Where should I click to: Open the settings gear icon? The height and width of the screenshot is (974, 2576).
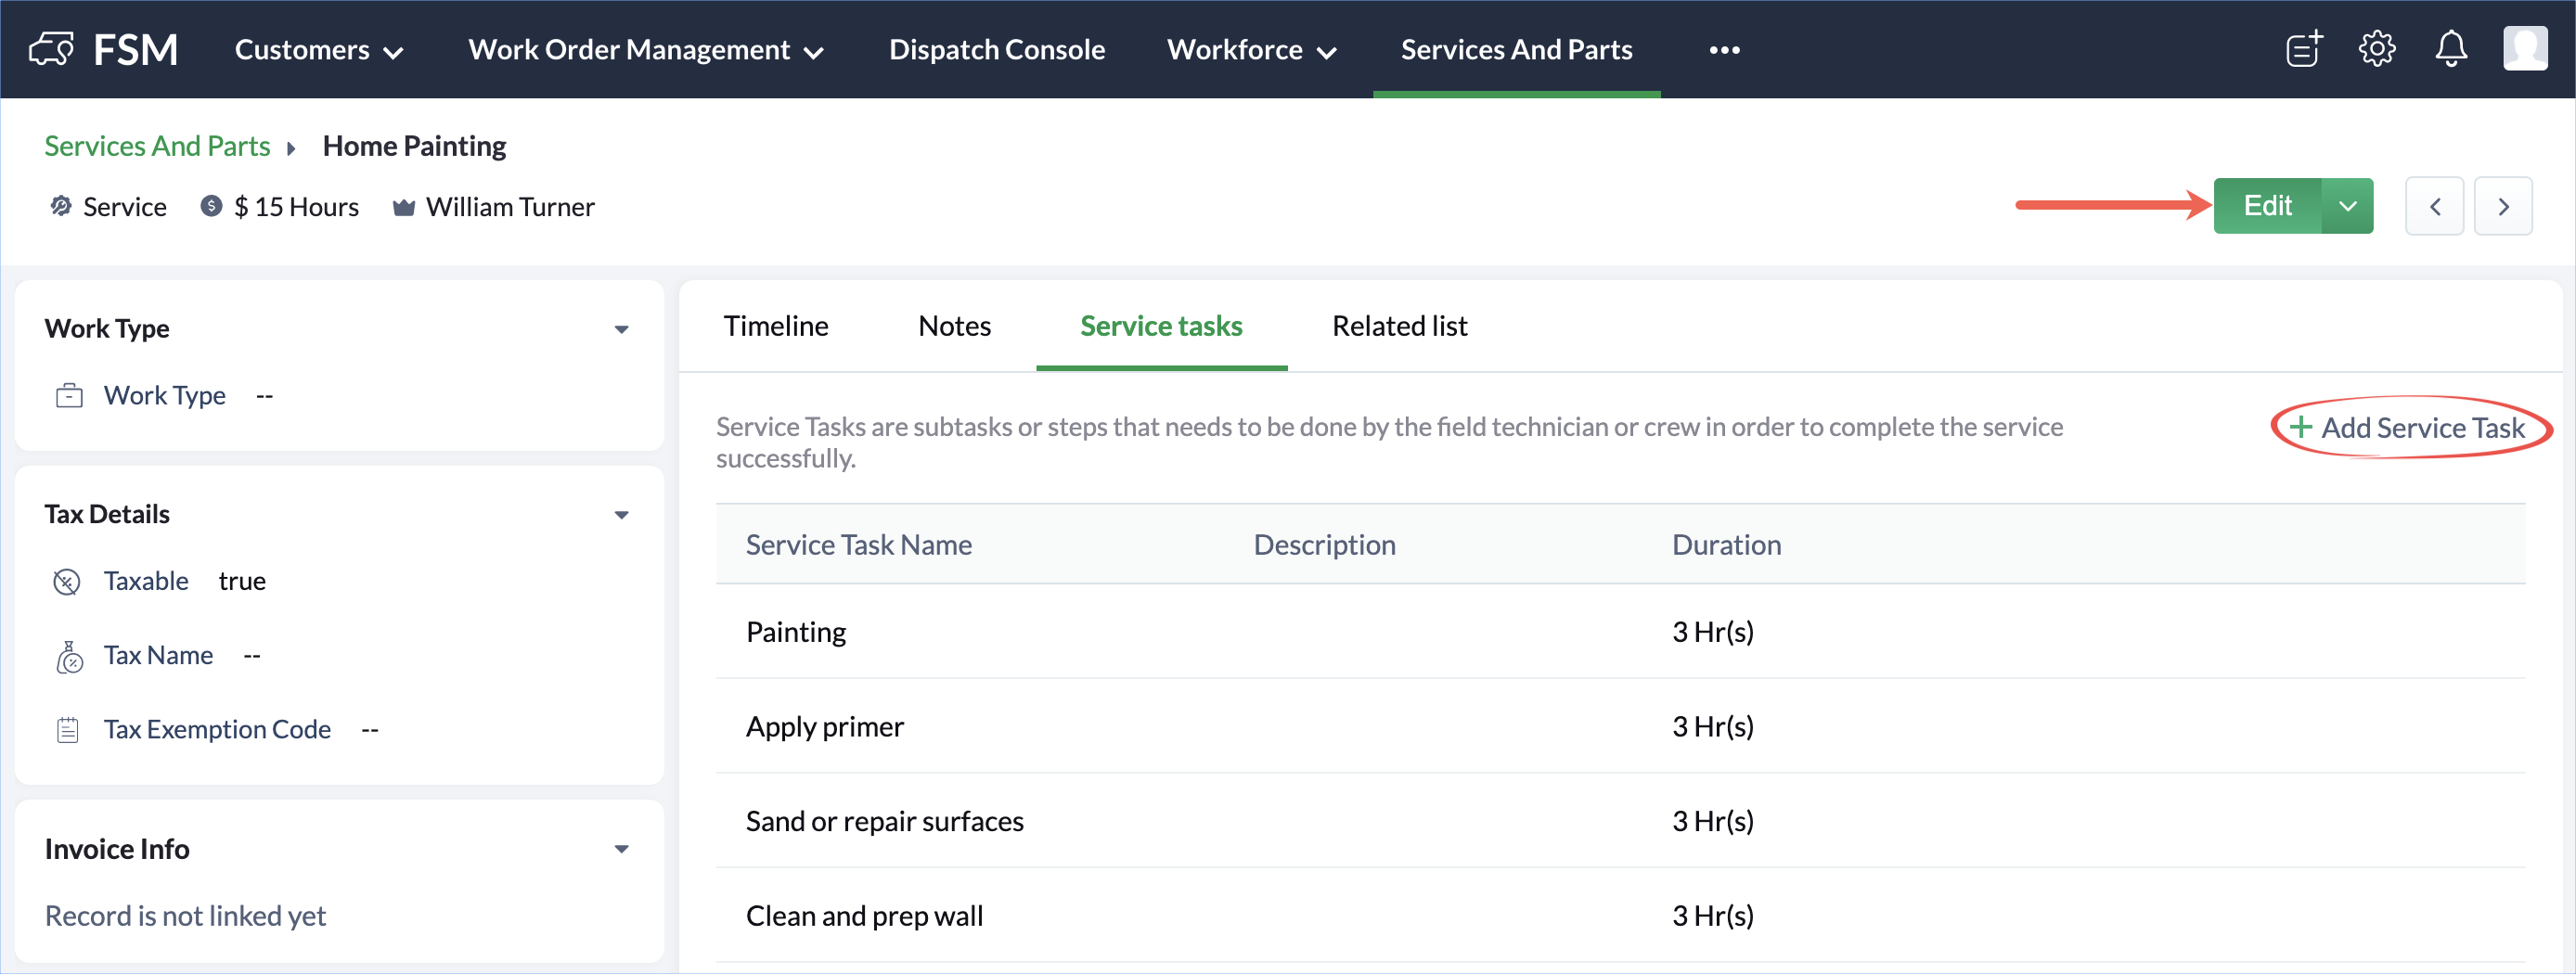[x=2377, y=49]
